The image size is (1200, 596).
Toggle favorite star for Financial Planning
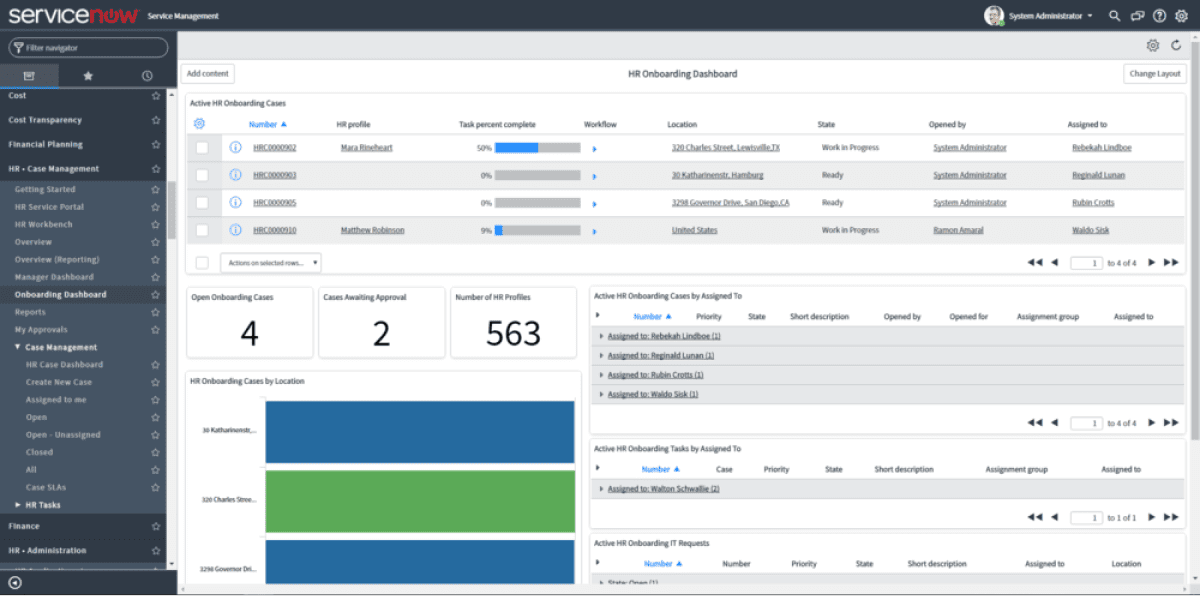pyautogui.click(x=156, y=145)
